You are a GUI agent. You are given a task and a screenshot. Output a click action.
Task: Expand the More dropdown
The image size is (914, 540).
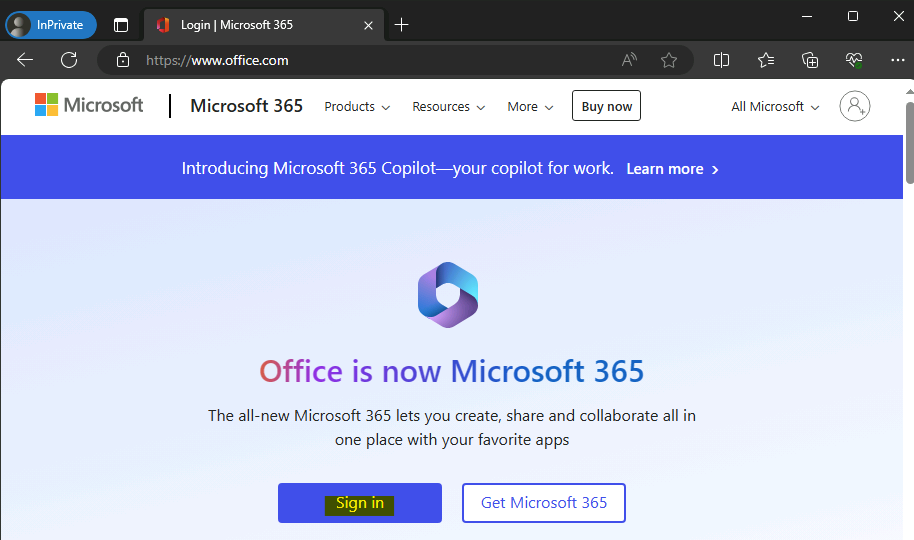click(530, 107)
